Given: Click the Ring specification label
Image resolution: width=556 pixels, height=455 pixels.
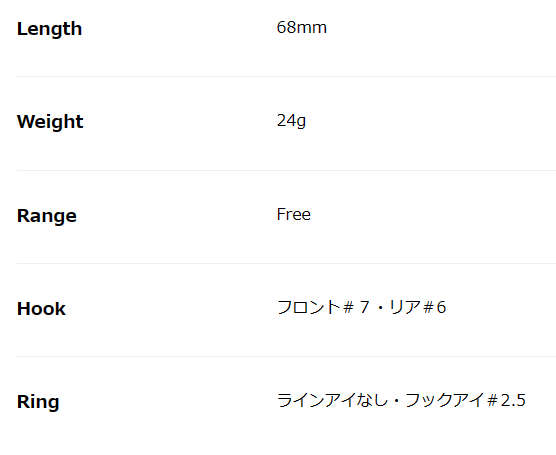Looking at the screenshot, I should [38, 402].
